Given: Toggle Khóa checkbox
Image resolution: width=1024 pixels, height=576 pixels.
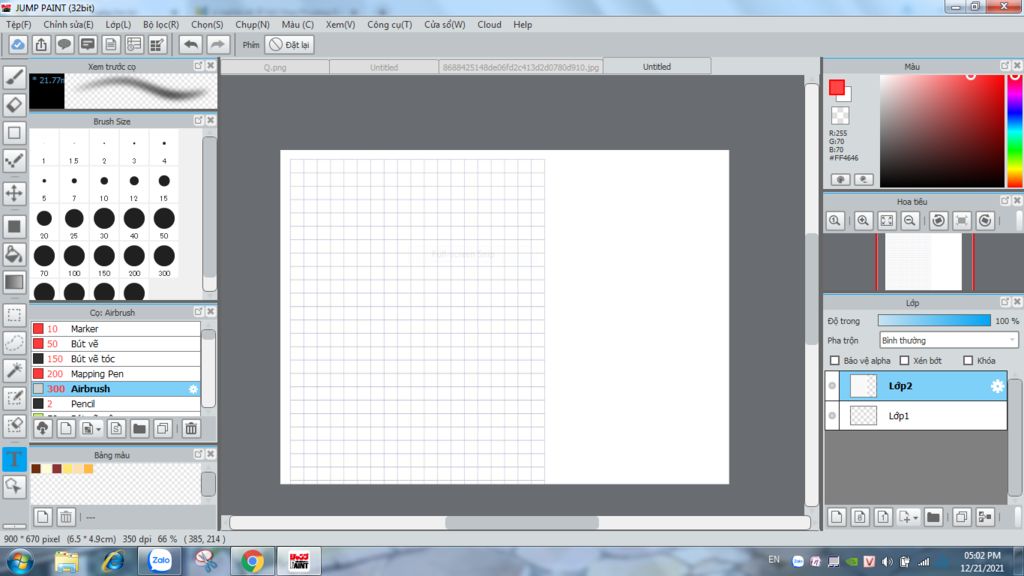Looking at the screenshot, I should (968, 360).
